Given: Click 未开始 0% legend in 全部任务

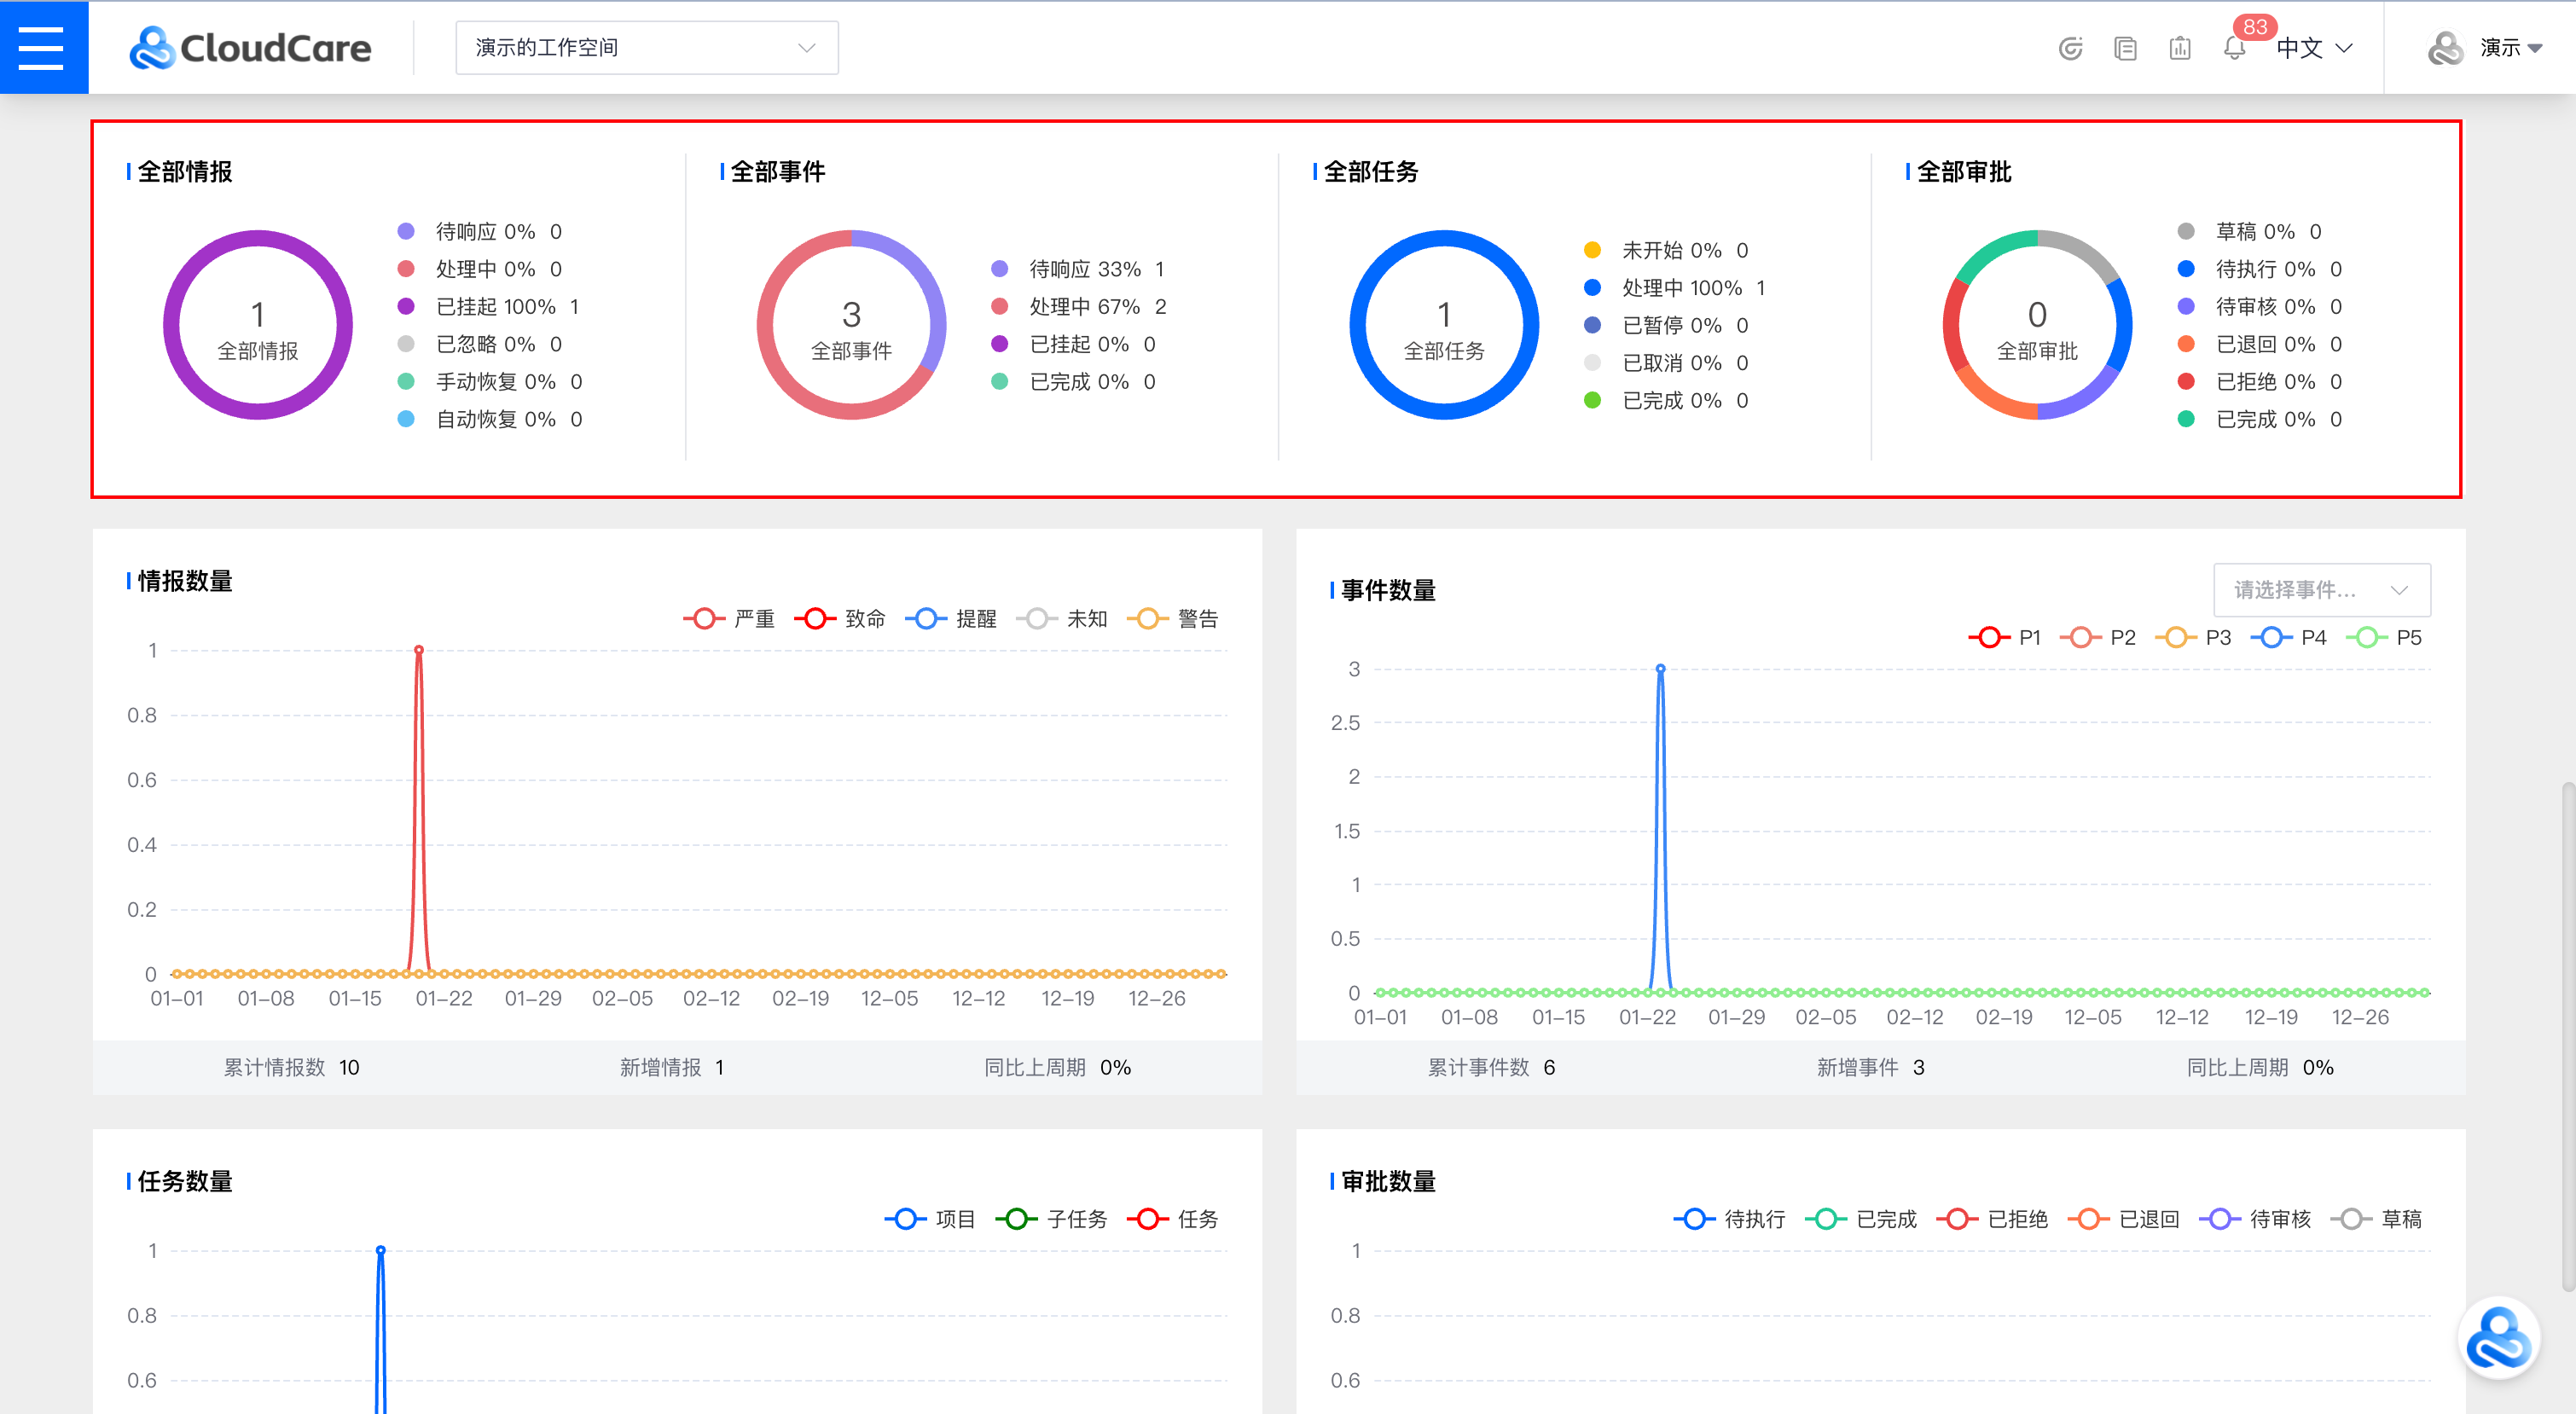Looking at the screenshot, I should [1666, 250].
